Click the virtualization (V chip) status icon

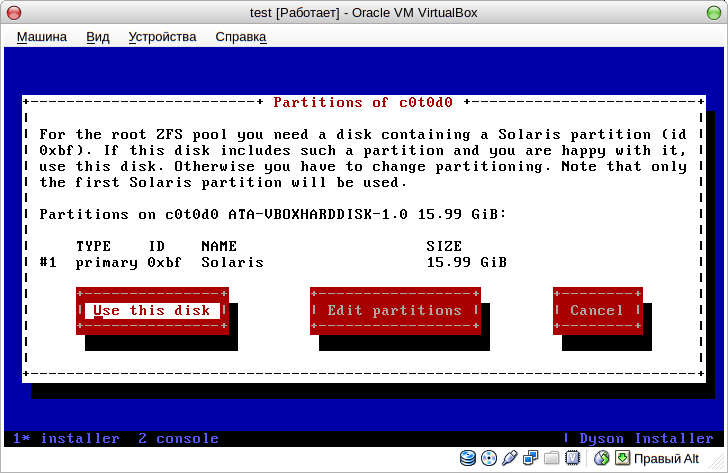[572, 458]
